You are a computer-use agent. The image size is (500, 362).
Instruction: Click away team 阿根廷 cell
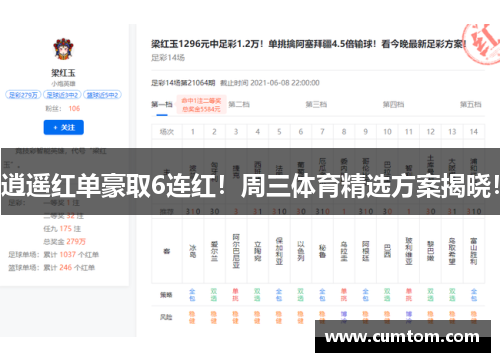[x=366, y=251]
